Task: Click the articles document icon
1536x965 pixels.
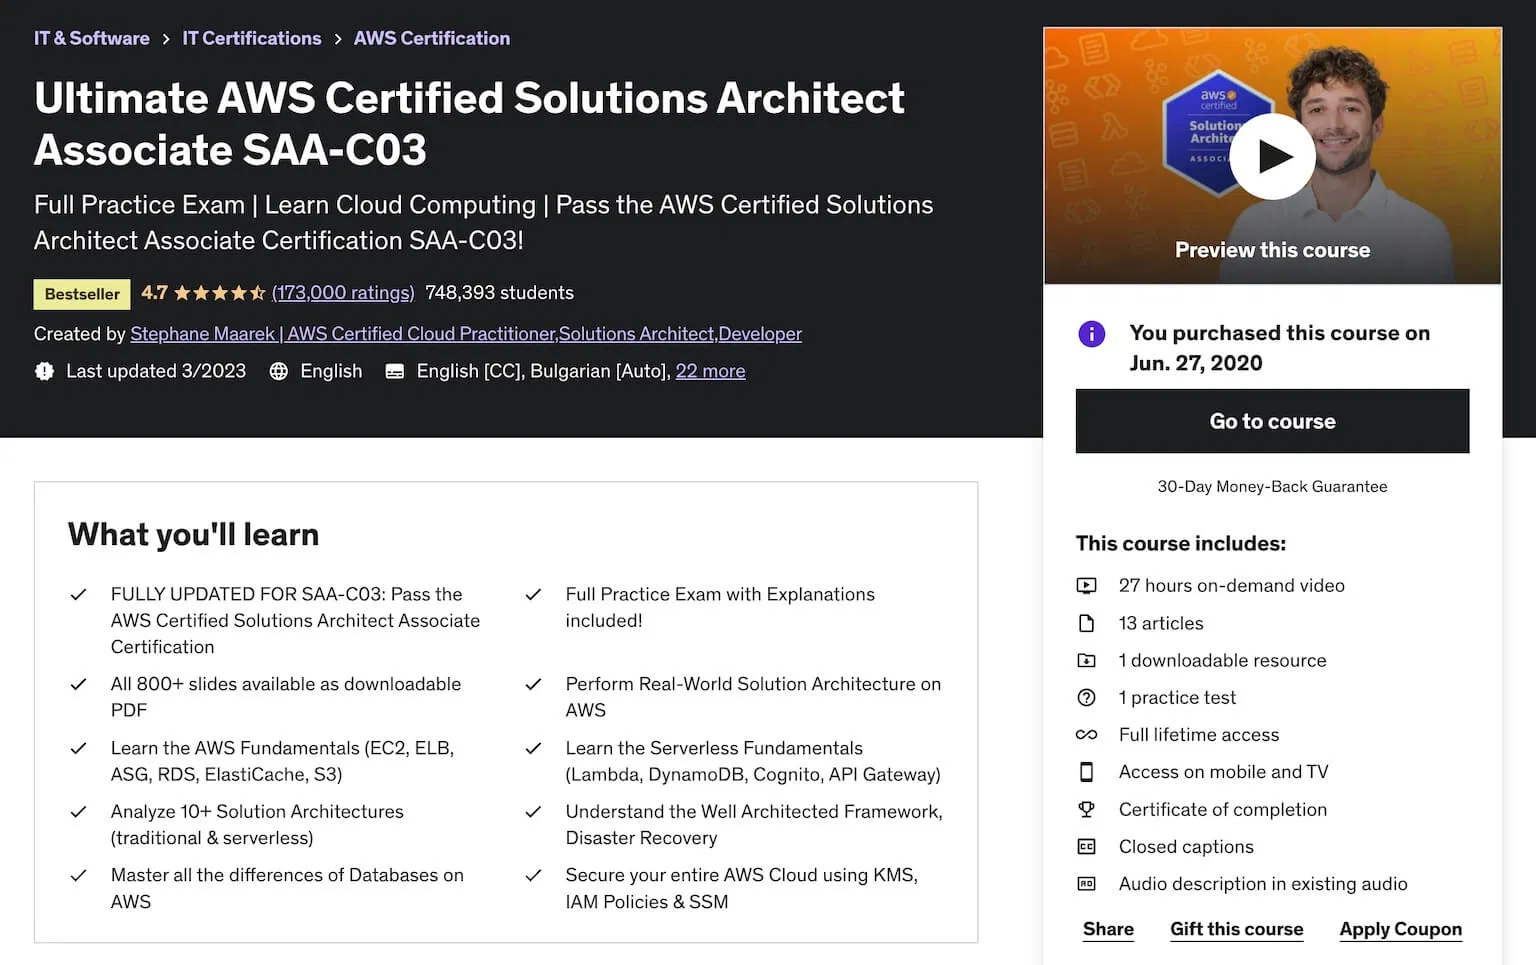Action: coord(1086,623)
